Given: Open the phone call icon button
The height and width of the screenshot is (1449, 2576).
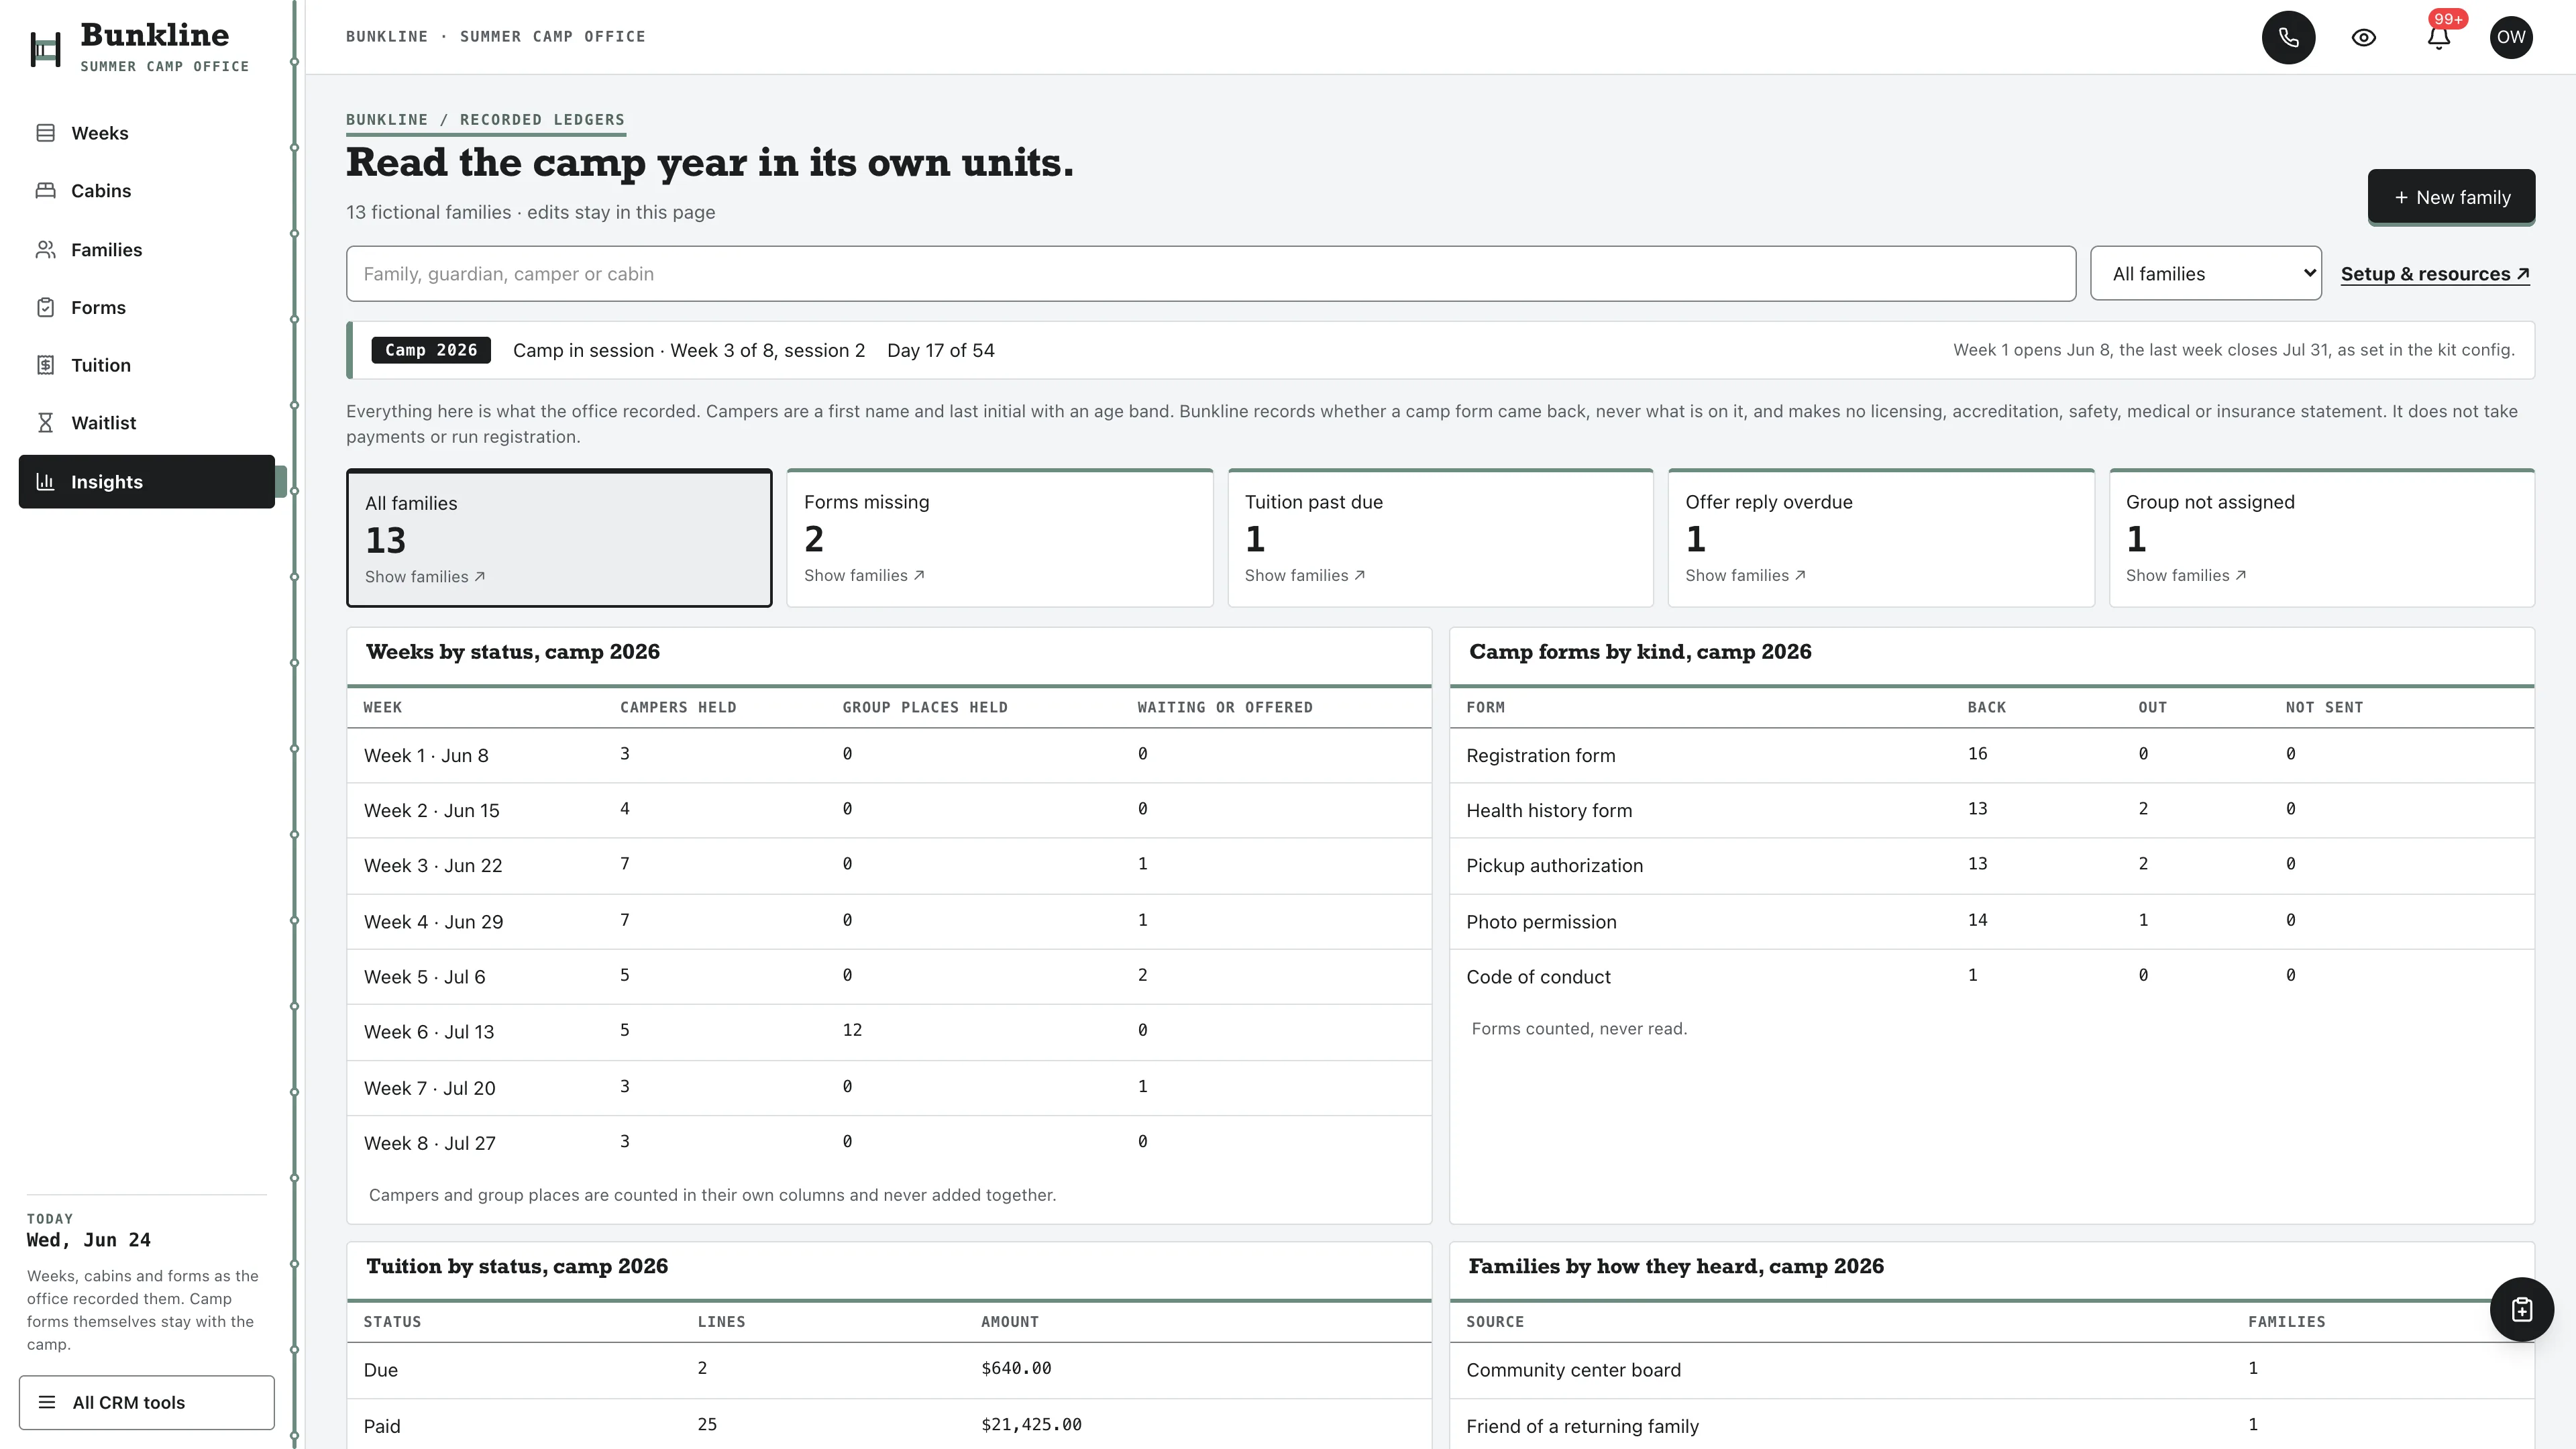Looking at the screenshot, I should point(2288,38).
